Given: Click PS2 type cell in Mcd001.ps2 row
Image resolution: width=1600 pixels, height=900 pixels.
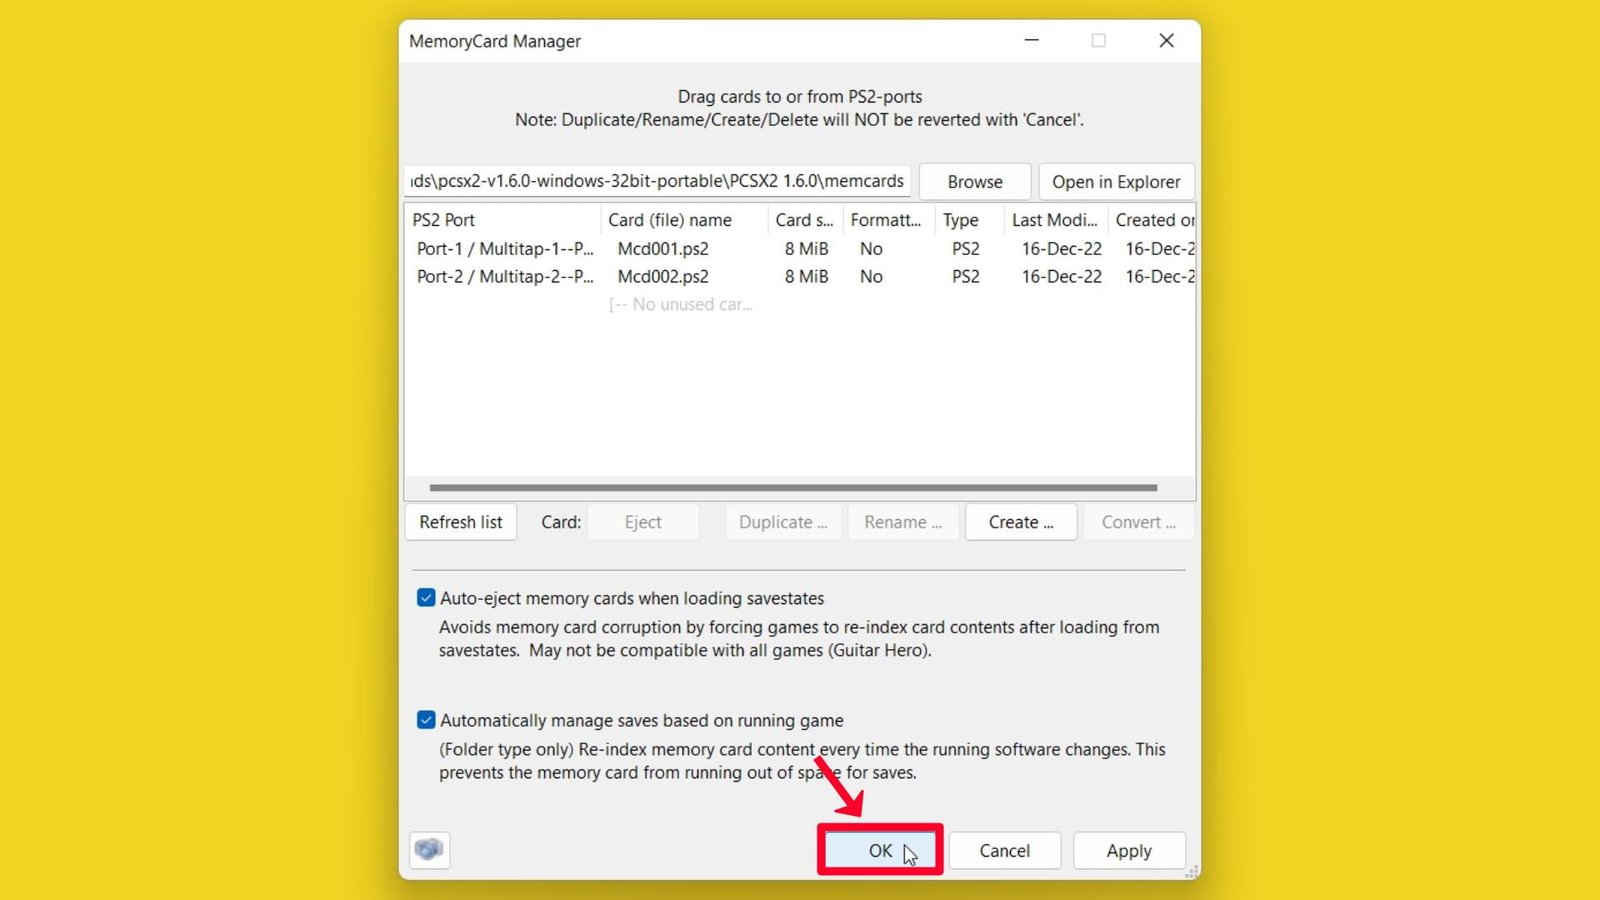Looking at the screenshot, I should point(966,249).
